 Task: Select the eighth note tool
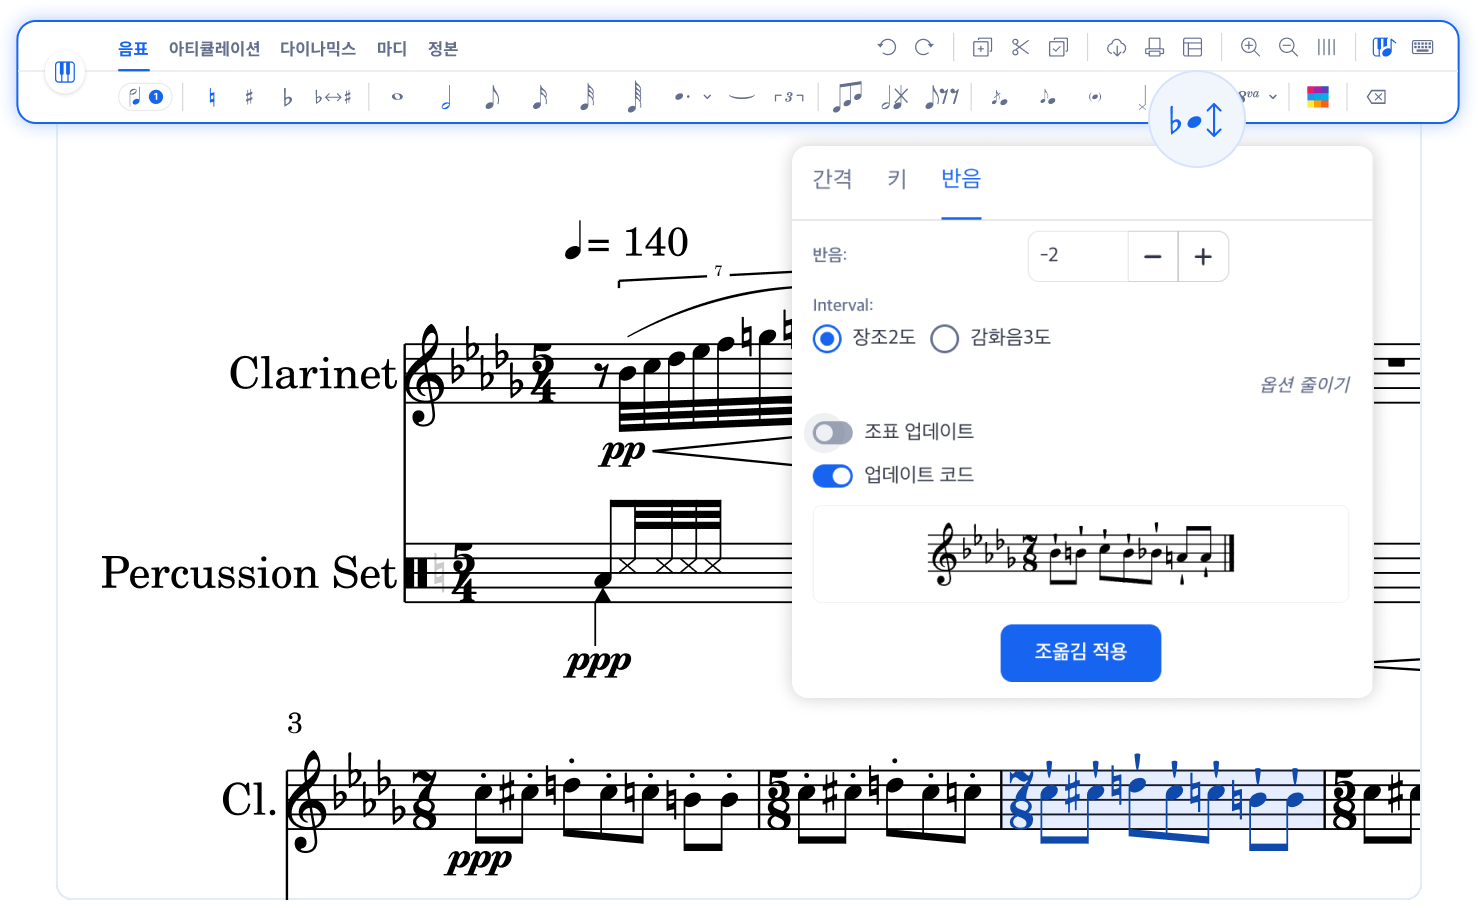click(491, 96)
